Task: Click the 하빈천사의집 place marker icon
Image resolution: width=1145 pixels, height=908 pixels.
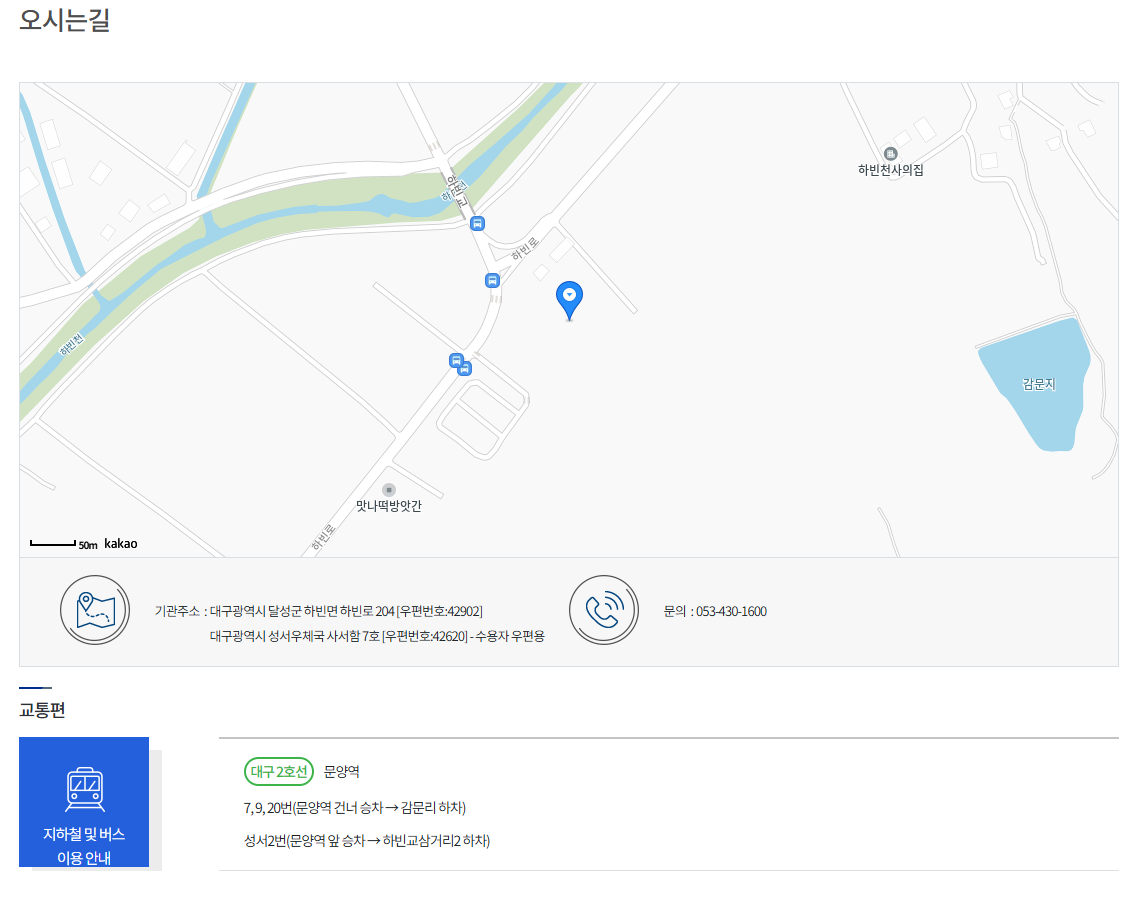Action: [890, 153]
